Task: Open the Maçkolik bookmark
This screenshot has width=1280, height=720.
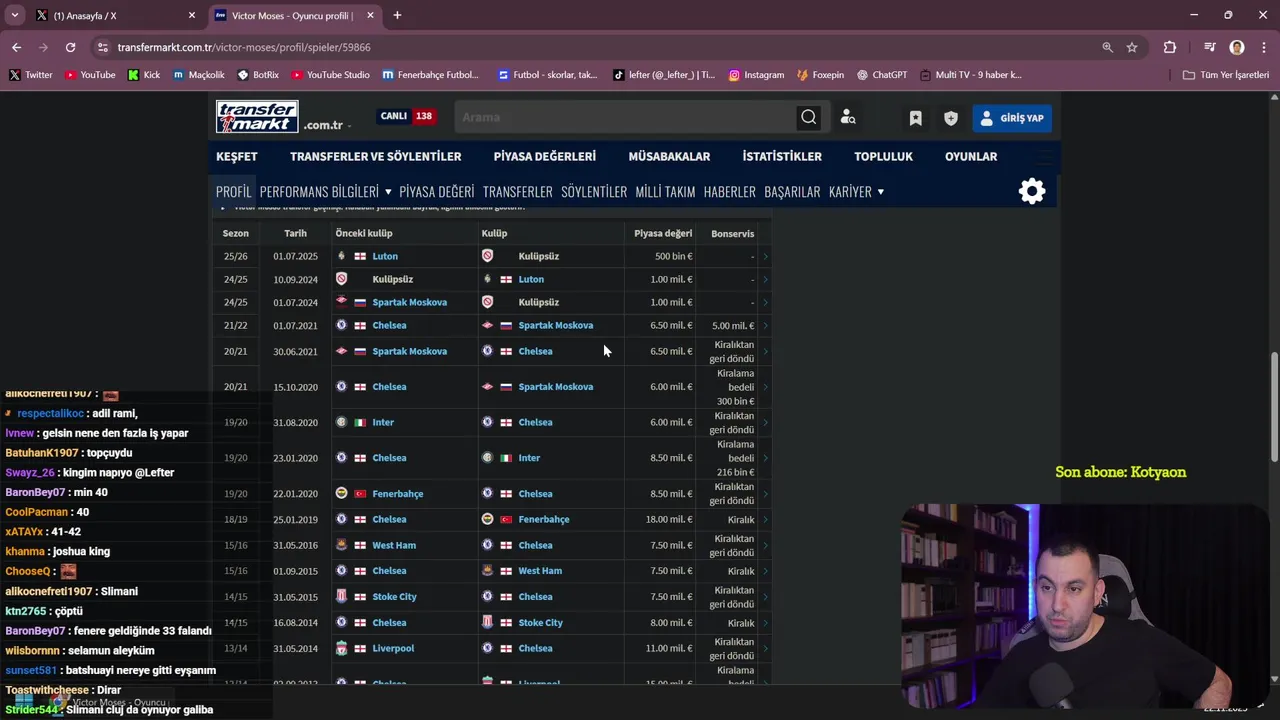Action: click(199, 75)
